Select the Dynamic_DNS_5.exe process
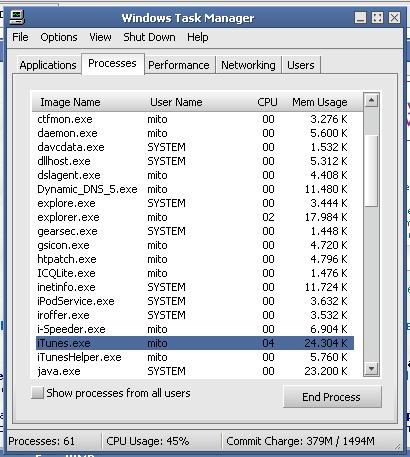The width and height of the screenshot is (410, 457). coord(195,189)
